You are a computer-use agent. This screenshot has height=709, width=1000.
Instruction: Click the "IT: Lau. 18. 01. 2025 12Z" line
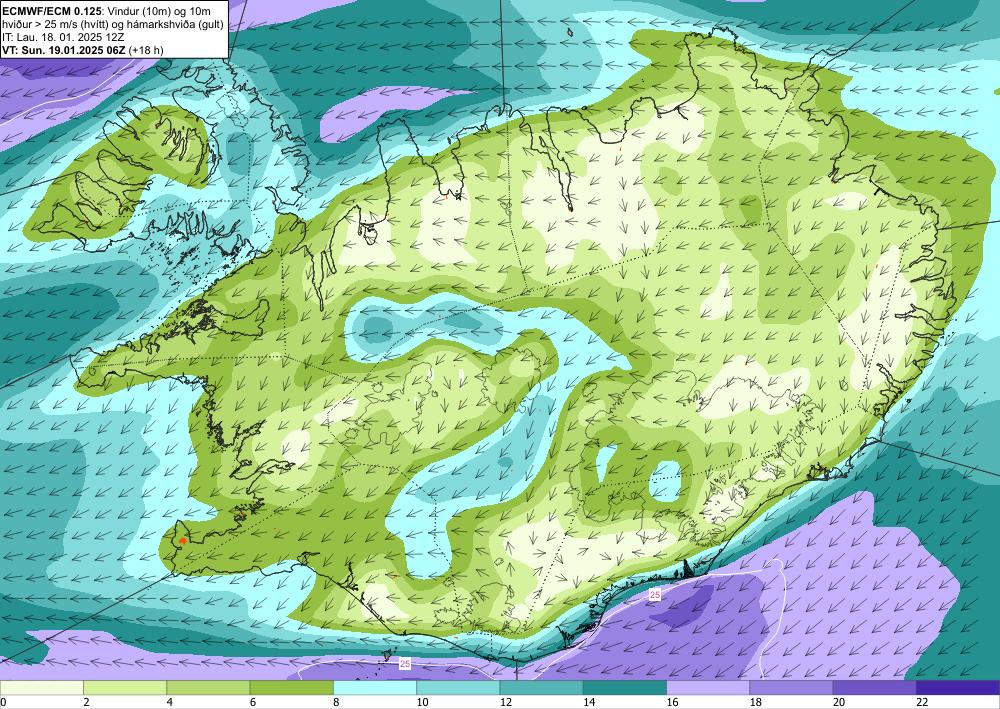(63, 37)
